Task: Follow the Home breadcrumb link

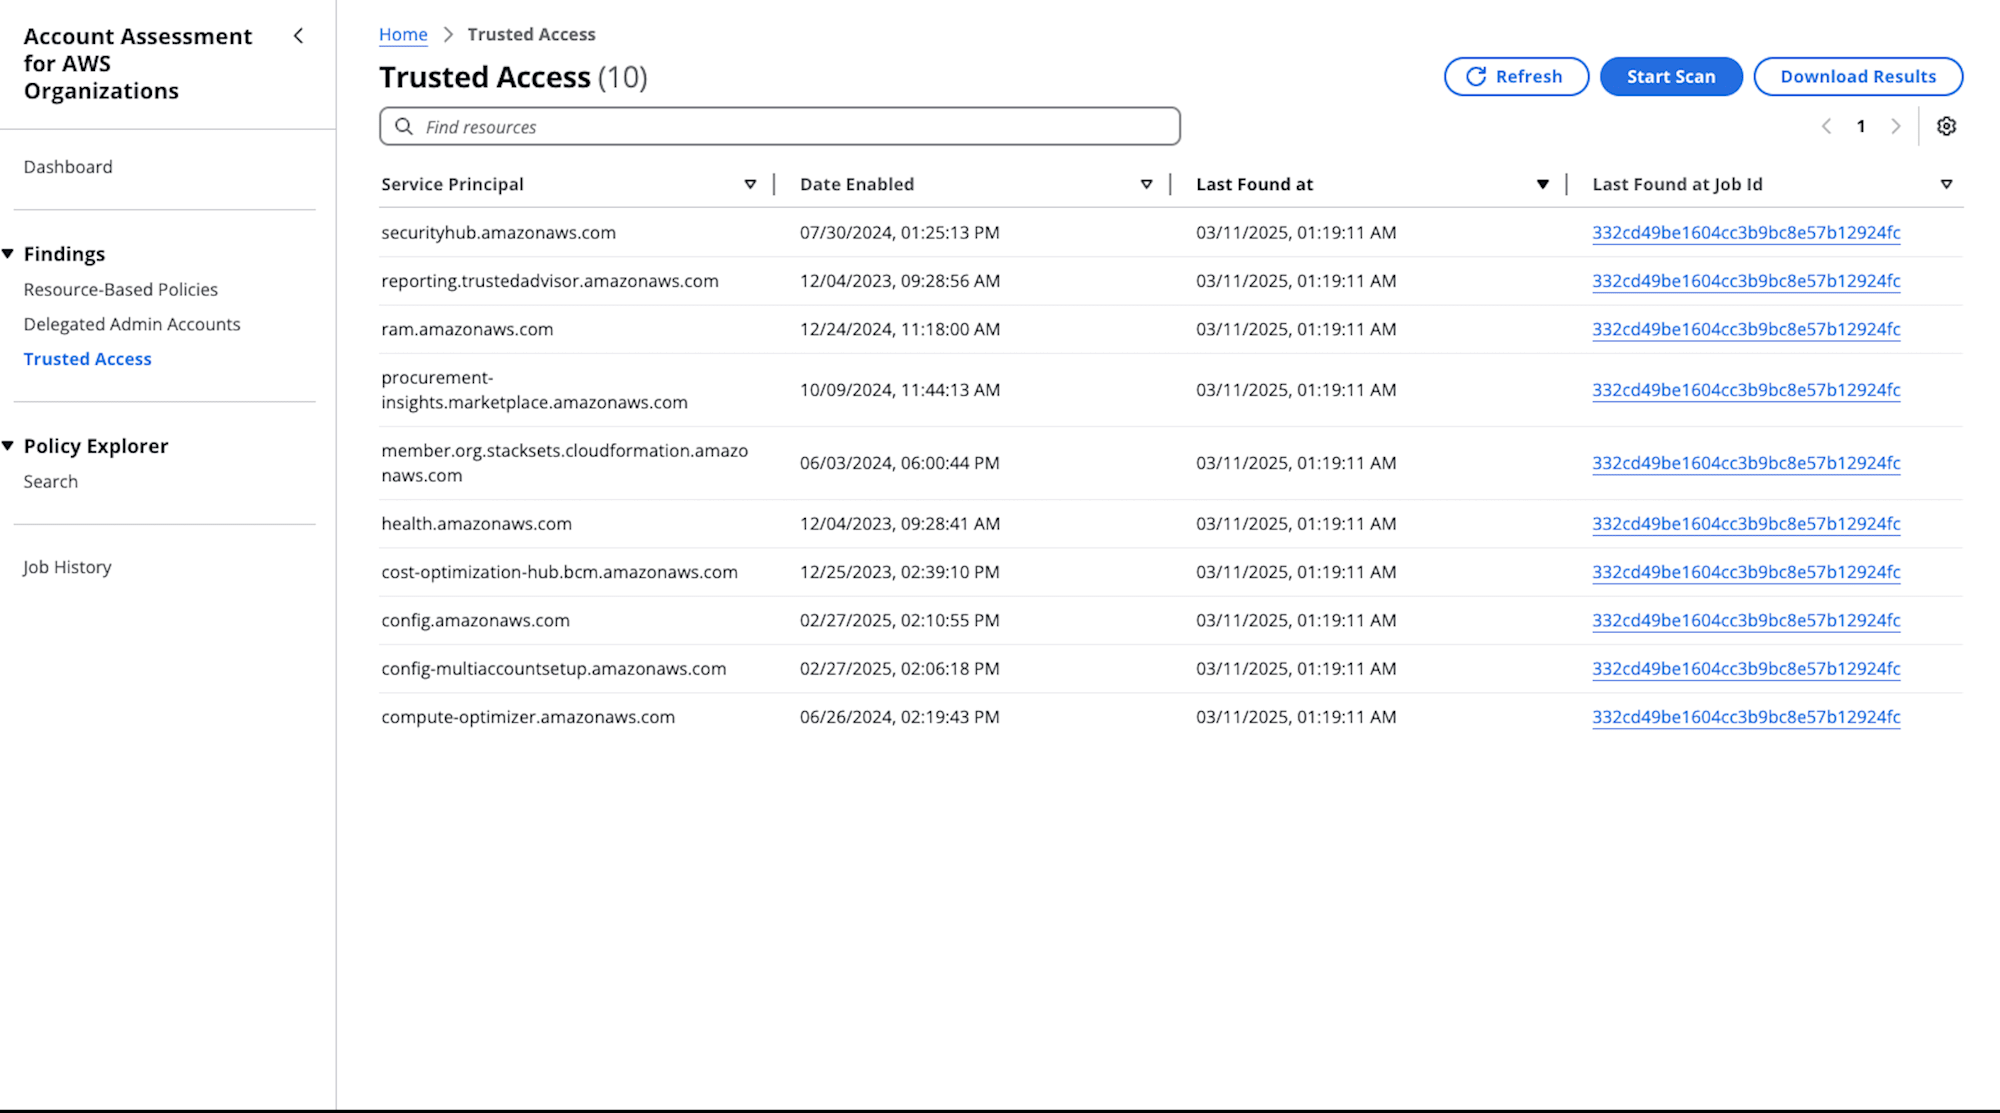Action: 403,35
